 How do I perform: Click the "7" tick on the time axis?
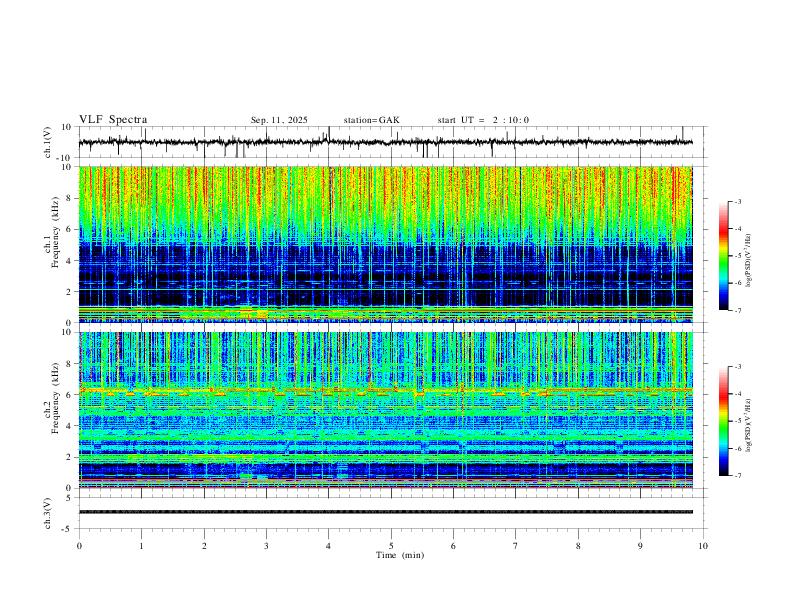pyautogui.click(x=516, y=546)
